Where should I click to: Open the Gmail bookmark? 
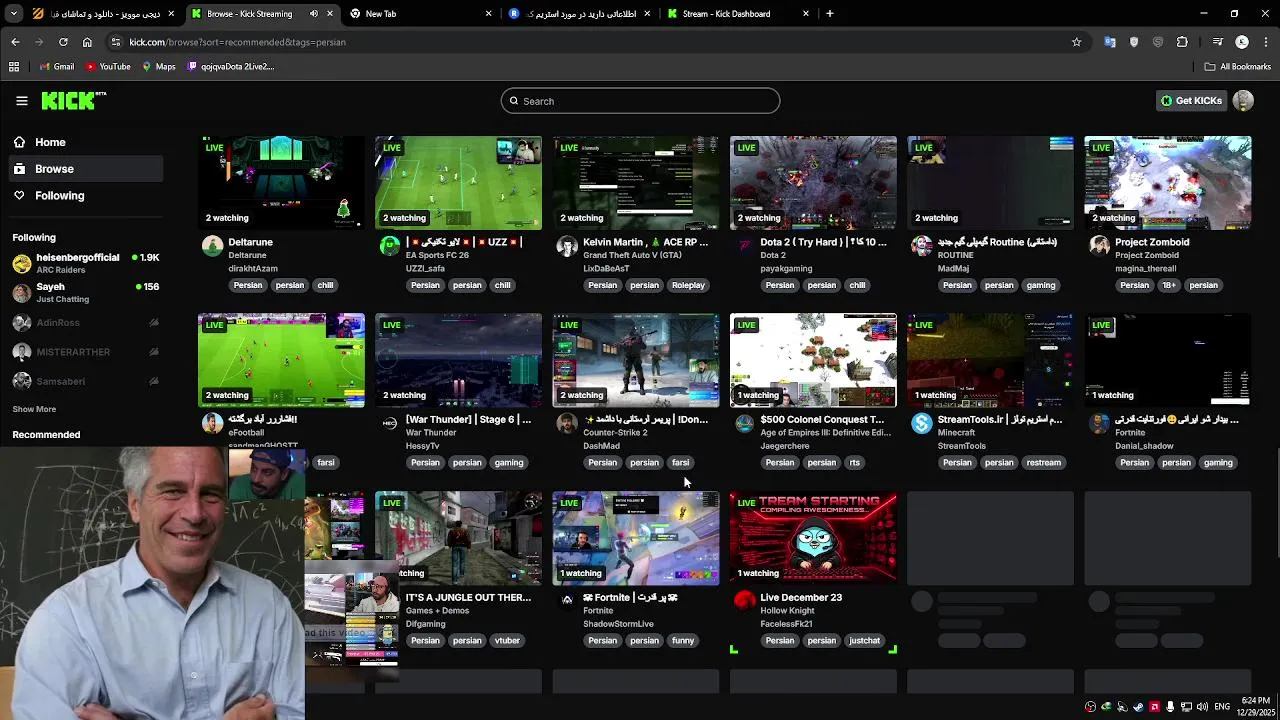57,67
